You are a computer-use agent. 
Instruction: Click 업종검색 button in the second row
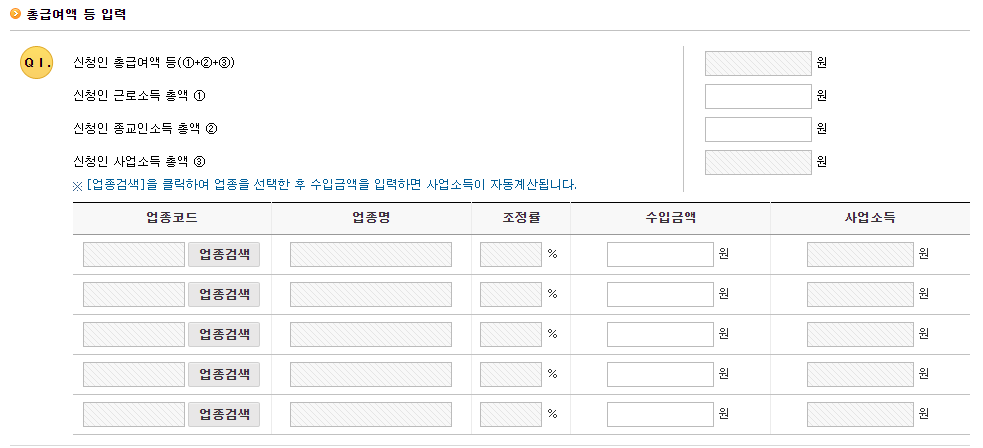click(x=224, y=294)
